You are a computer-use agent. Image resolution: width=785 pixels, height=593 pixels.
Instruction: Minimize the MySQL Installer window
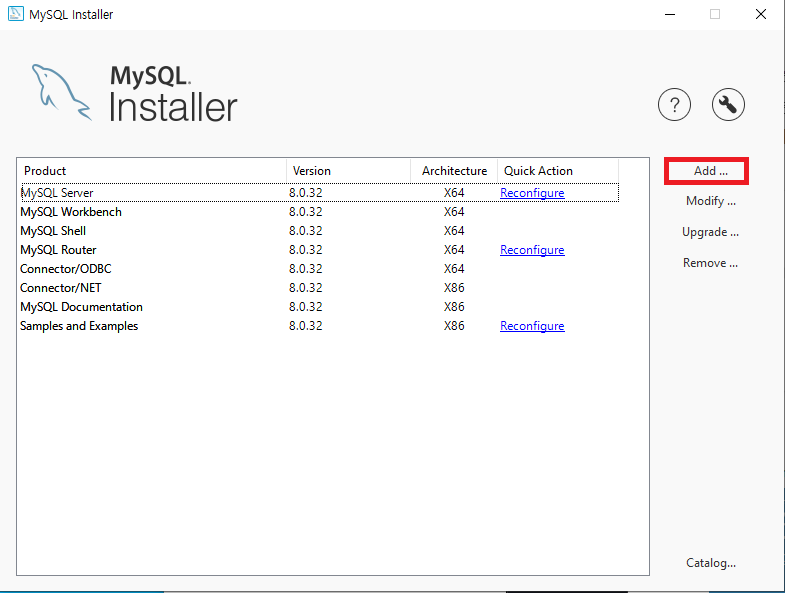point(670,14)
